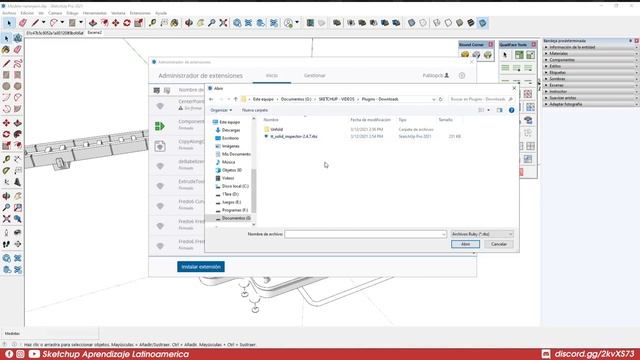Select the Pan hand tool in top toolbar

[x=200, y=23]
